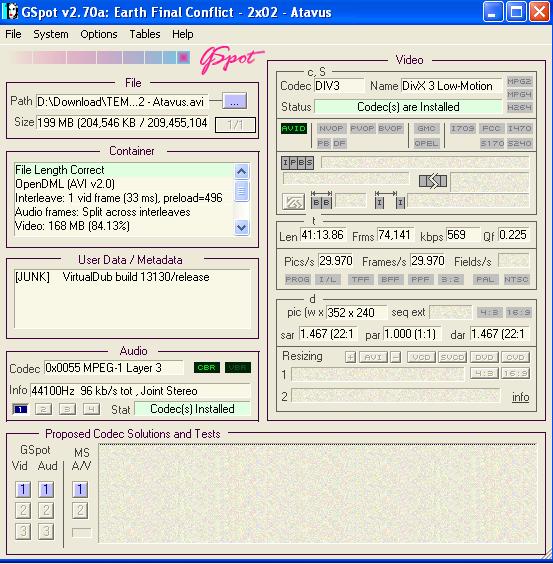Click the Codec DIV3 field
The height and width of the screenshot is (564, 553).
(x=339, y=86)
